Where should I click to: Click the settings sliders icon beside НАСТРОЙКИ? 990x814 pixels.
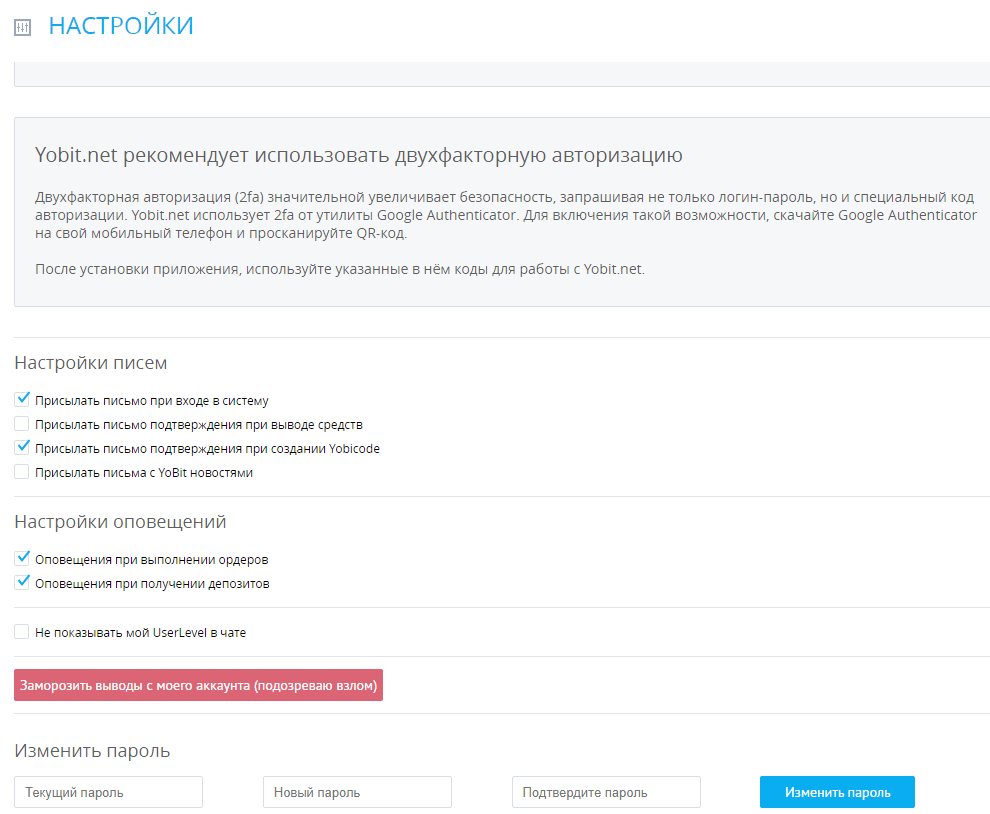[x=23, y=28]
